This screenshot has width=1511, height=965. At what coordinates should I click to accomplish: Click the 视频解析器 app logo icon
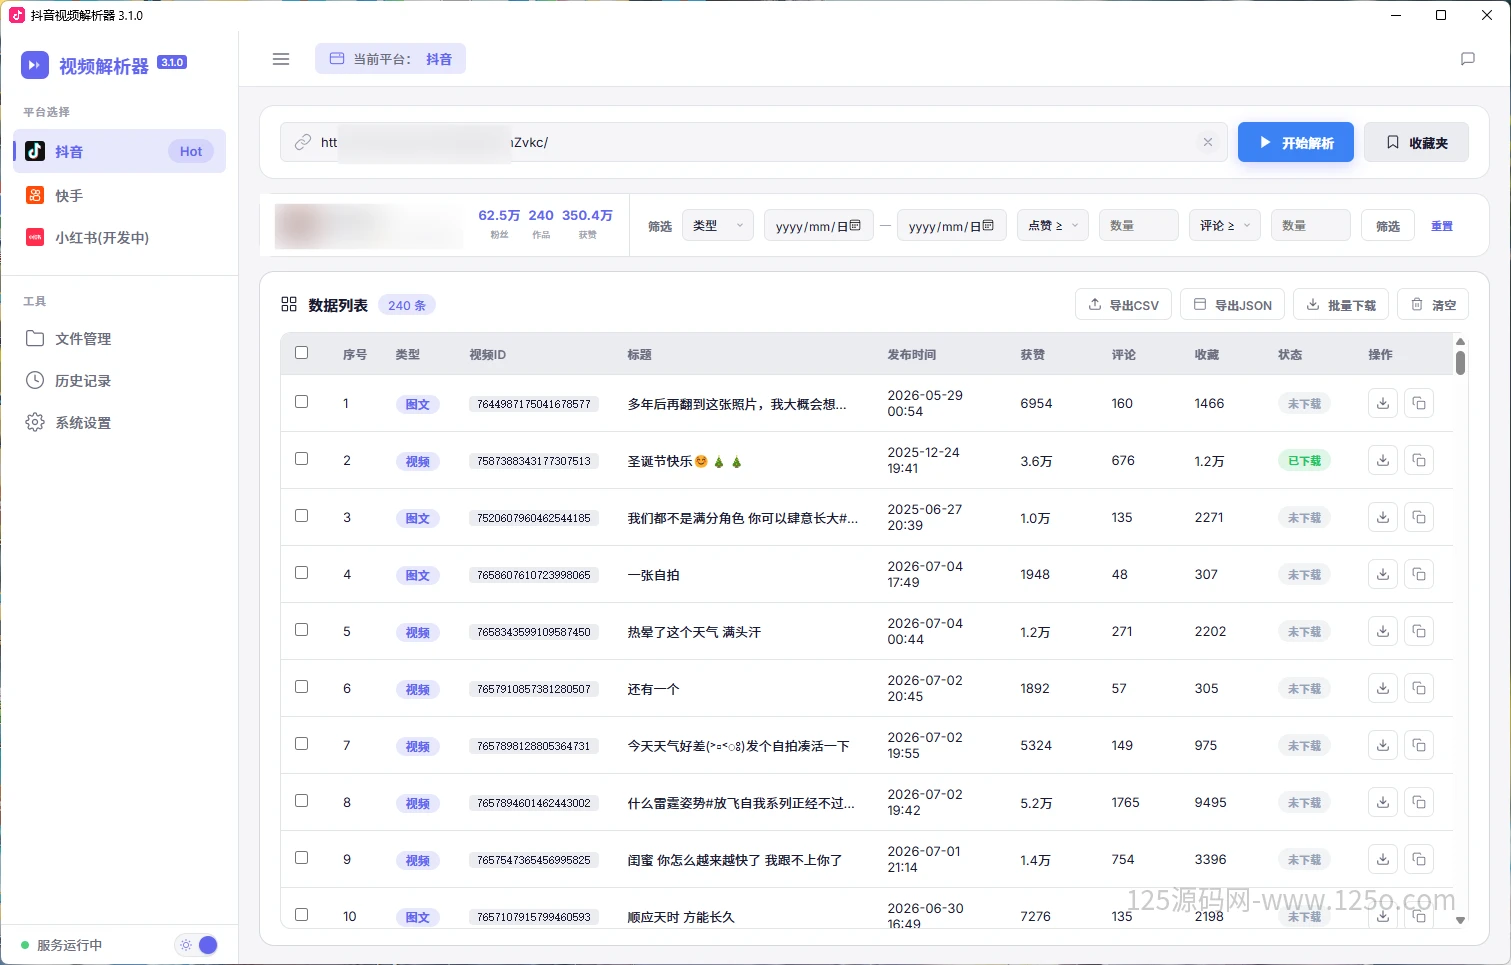[x=35, y=65]
